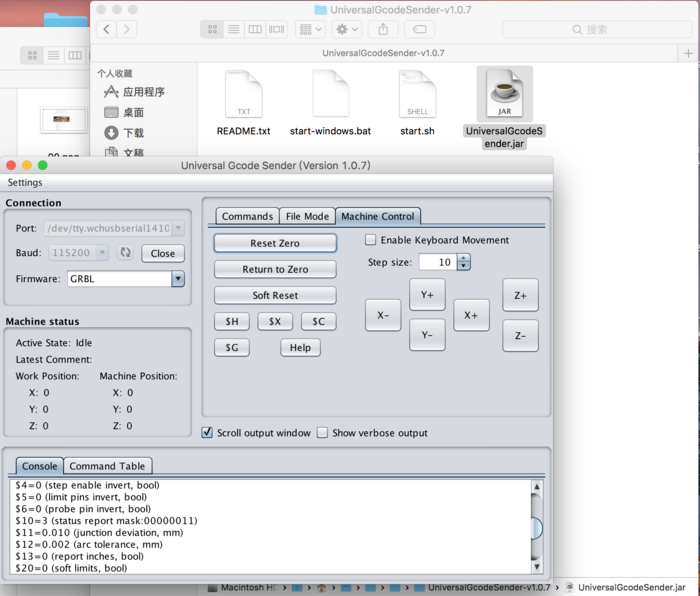Switch Finder to list view
This screenshot has width=700, height=596.
[x=233, y=29]
